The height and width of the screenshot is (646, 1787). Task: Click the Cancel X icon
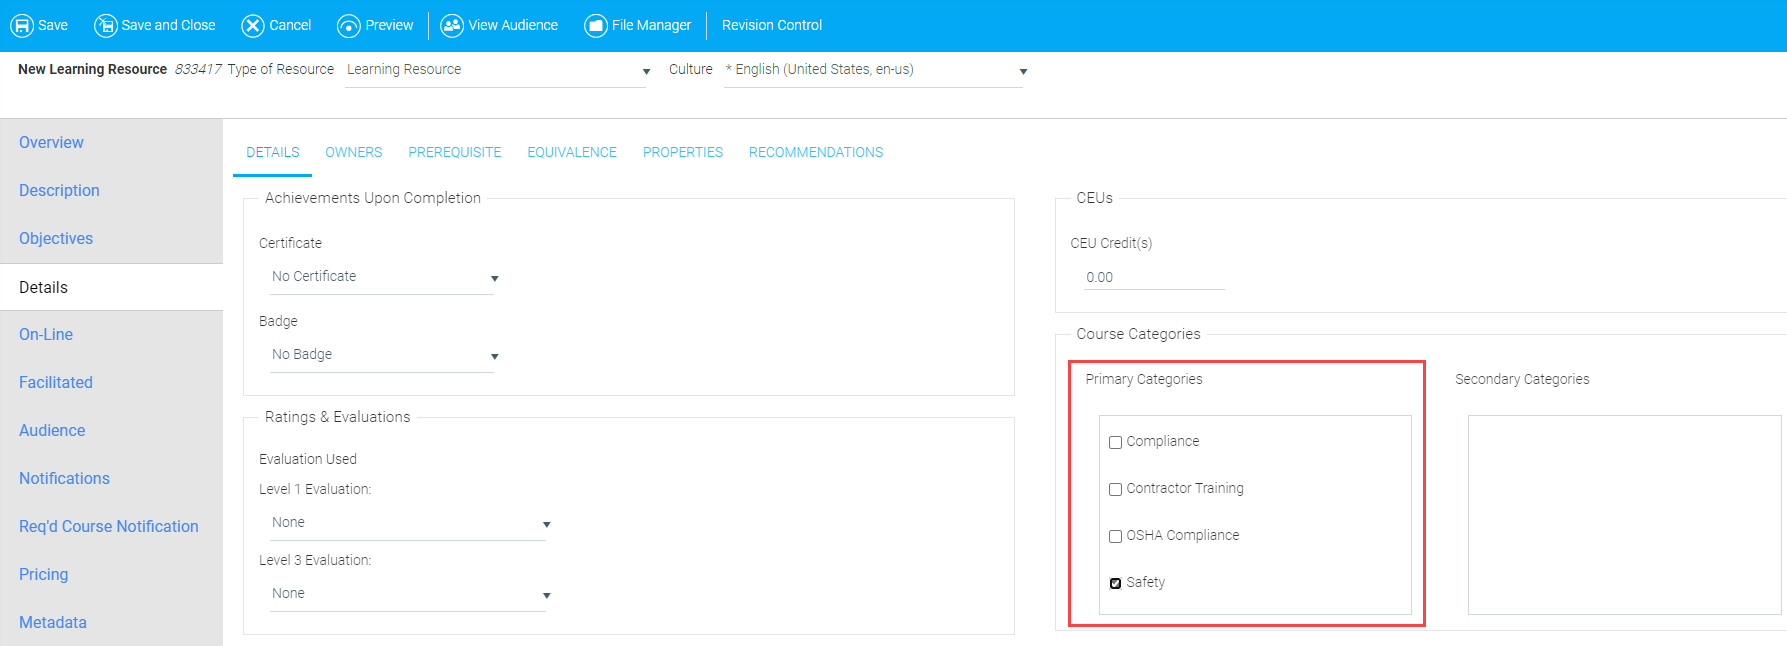[253, 26]
